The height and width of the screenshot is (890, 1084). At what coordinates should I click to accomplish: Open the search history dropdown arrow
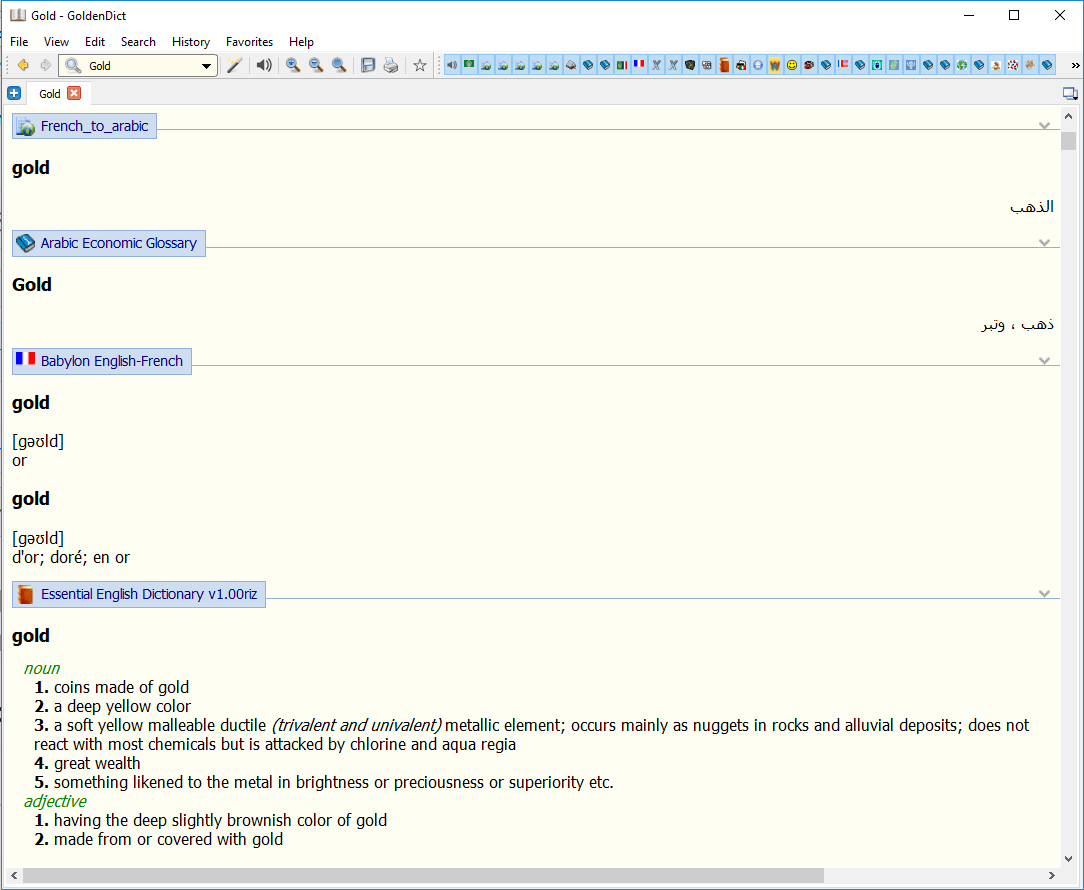pos(207,64)
